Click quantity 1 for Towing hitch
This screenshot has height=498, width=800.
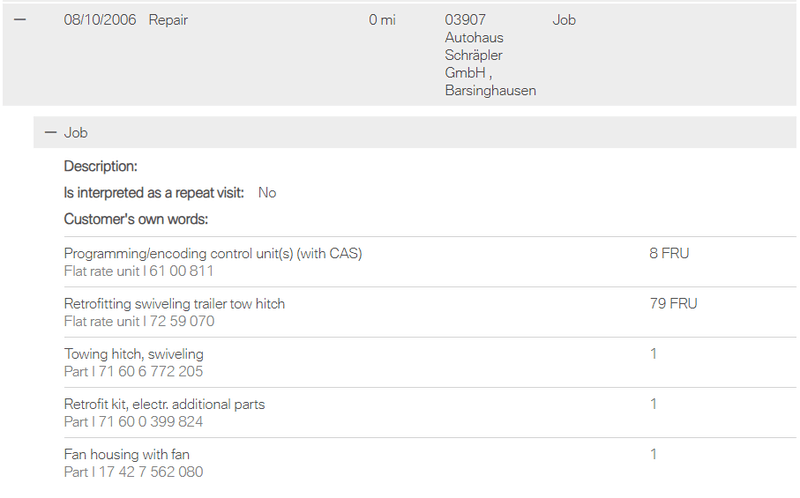[654, 354]
